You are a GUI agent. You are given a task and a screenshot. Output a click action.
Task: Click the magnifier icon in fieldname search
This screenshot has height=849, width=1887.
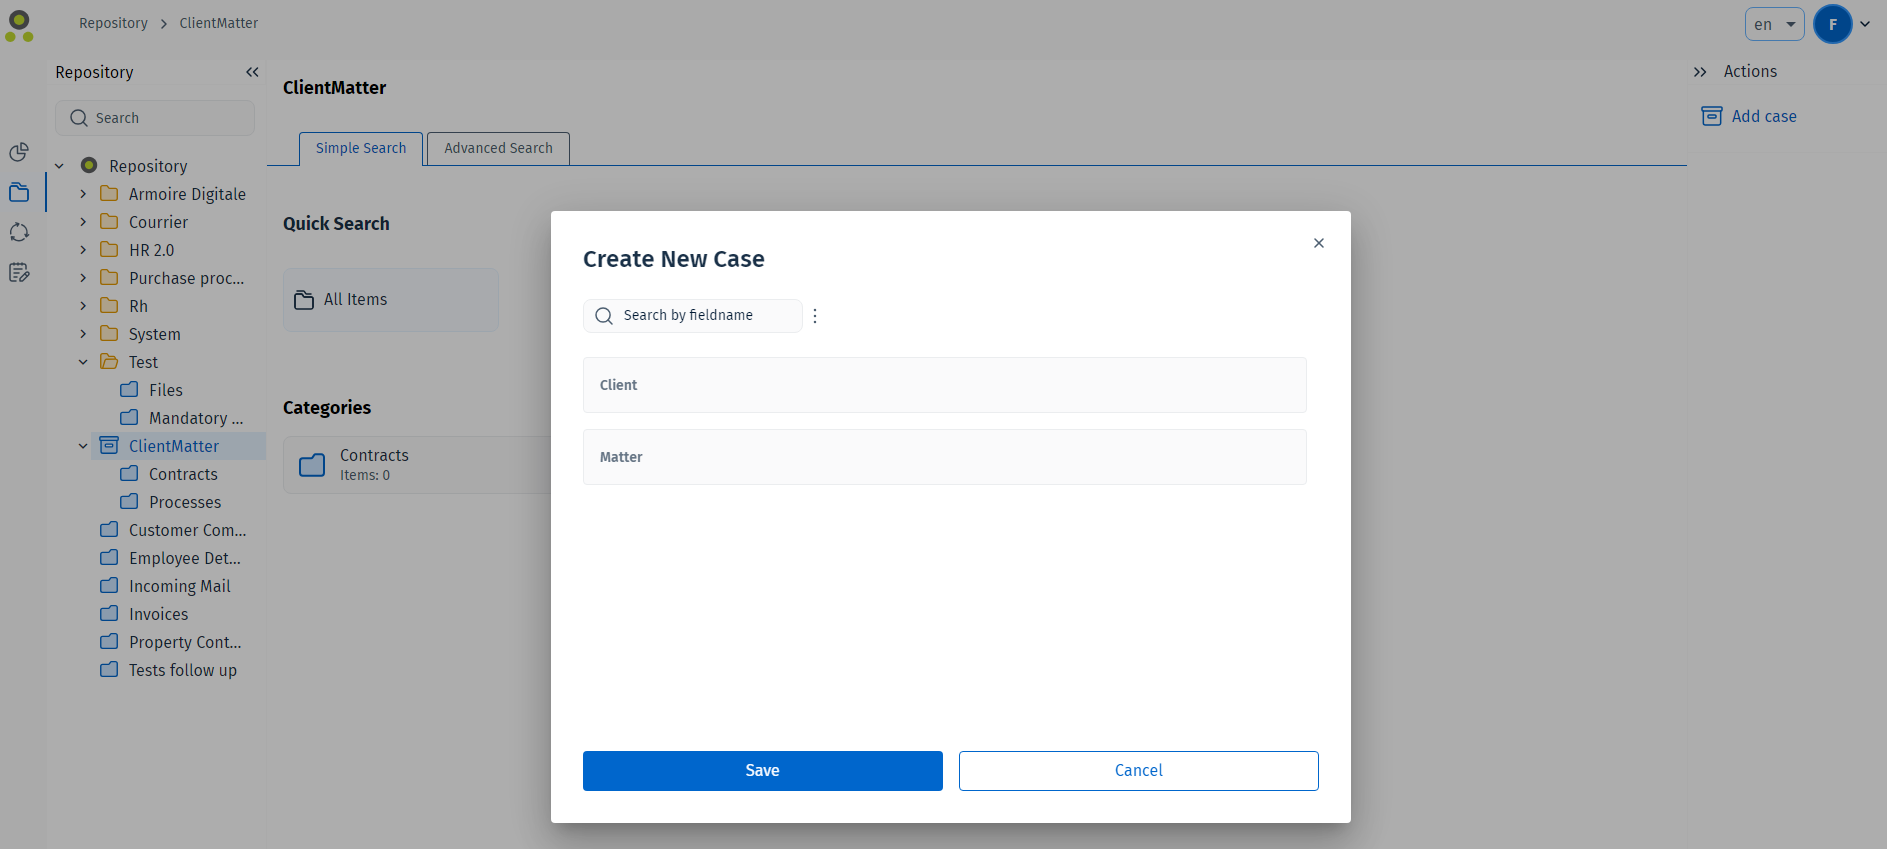[x=604, y=316]
